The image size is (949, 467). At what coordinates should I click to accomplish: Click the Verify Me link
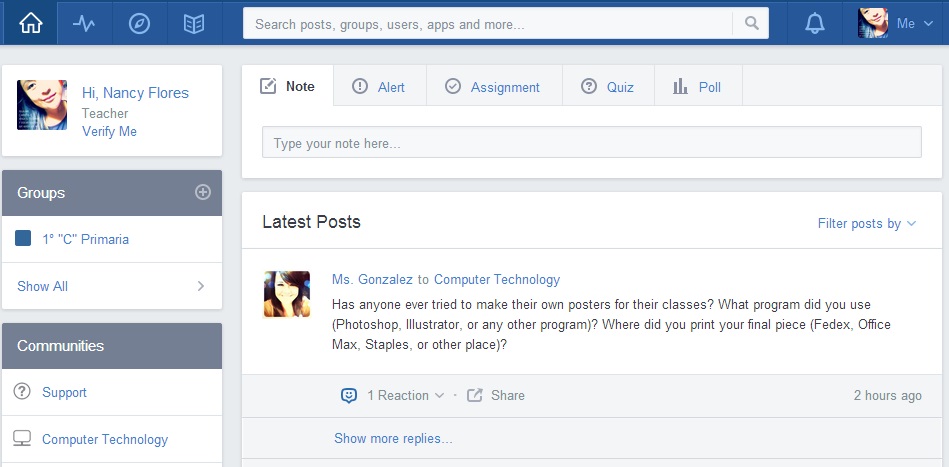[x=110, y=131]
